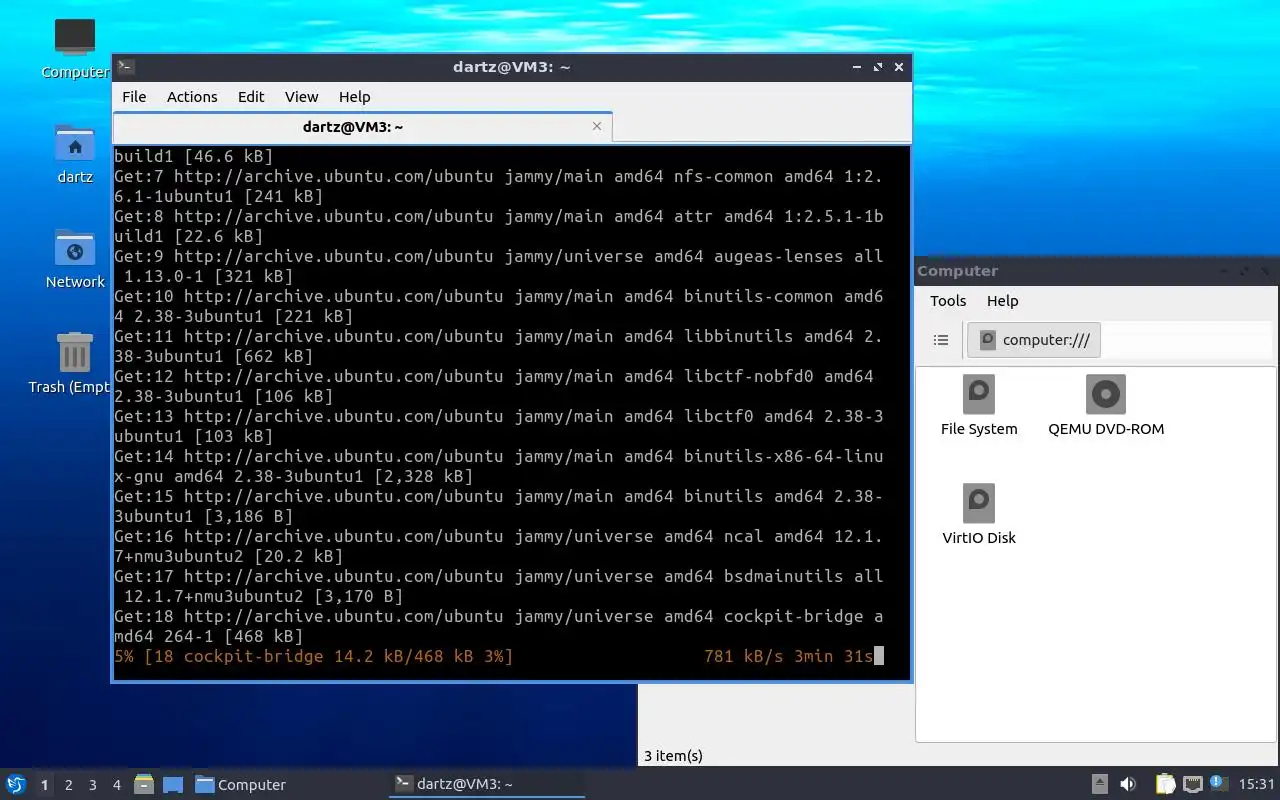
Task: Switch to workspace 1 in the pager
Action: (44, 785)
